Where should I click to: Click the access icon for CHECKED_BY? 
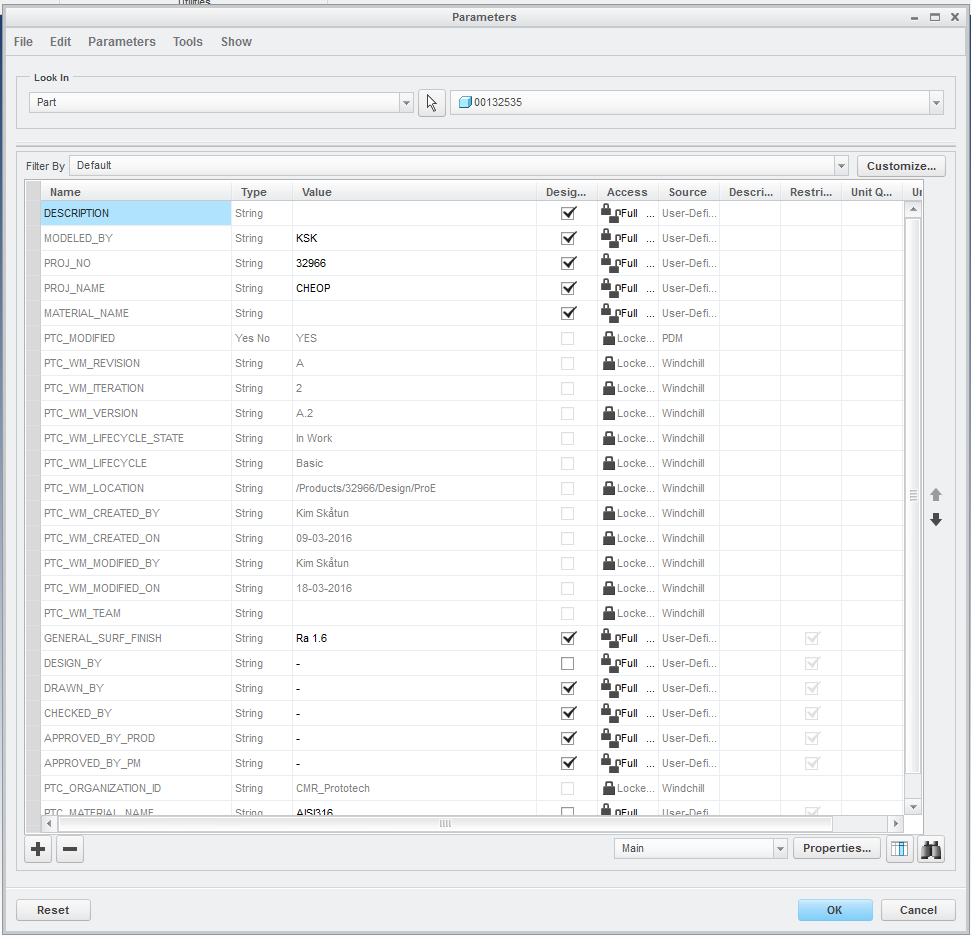click(609, 713)
